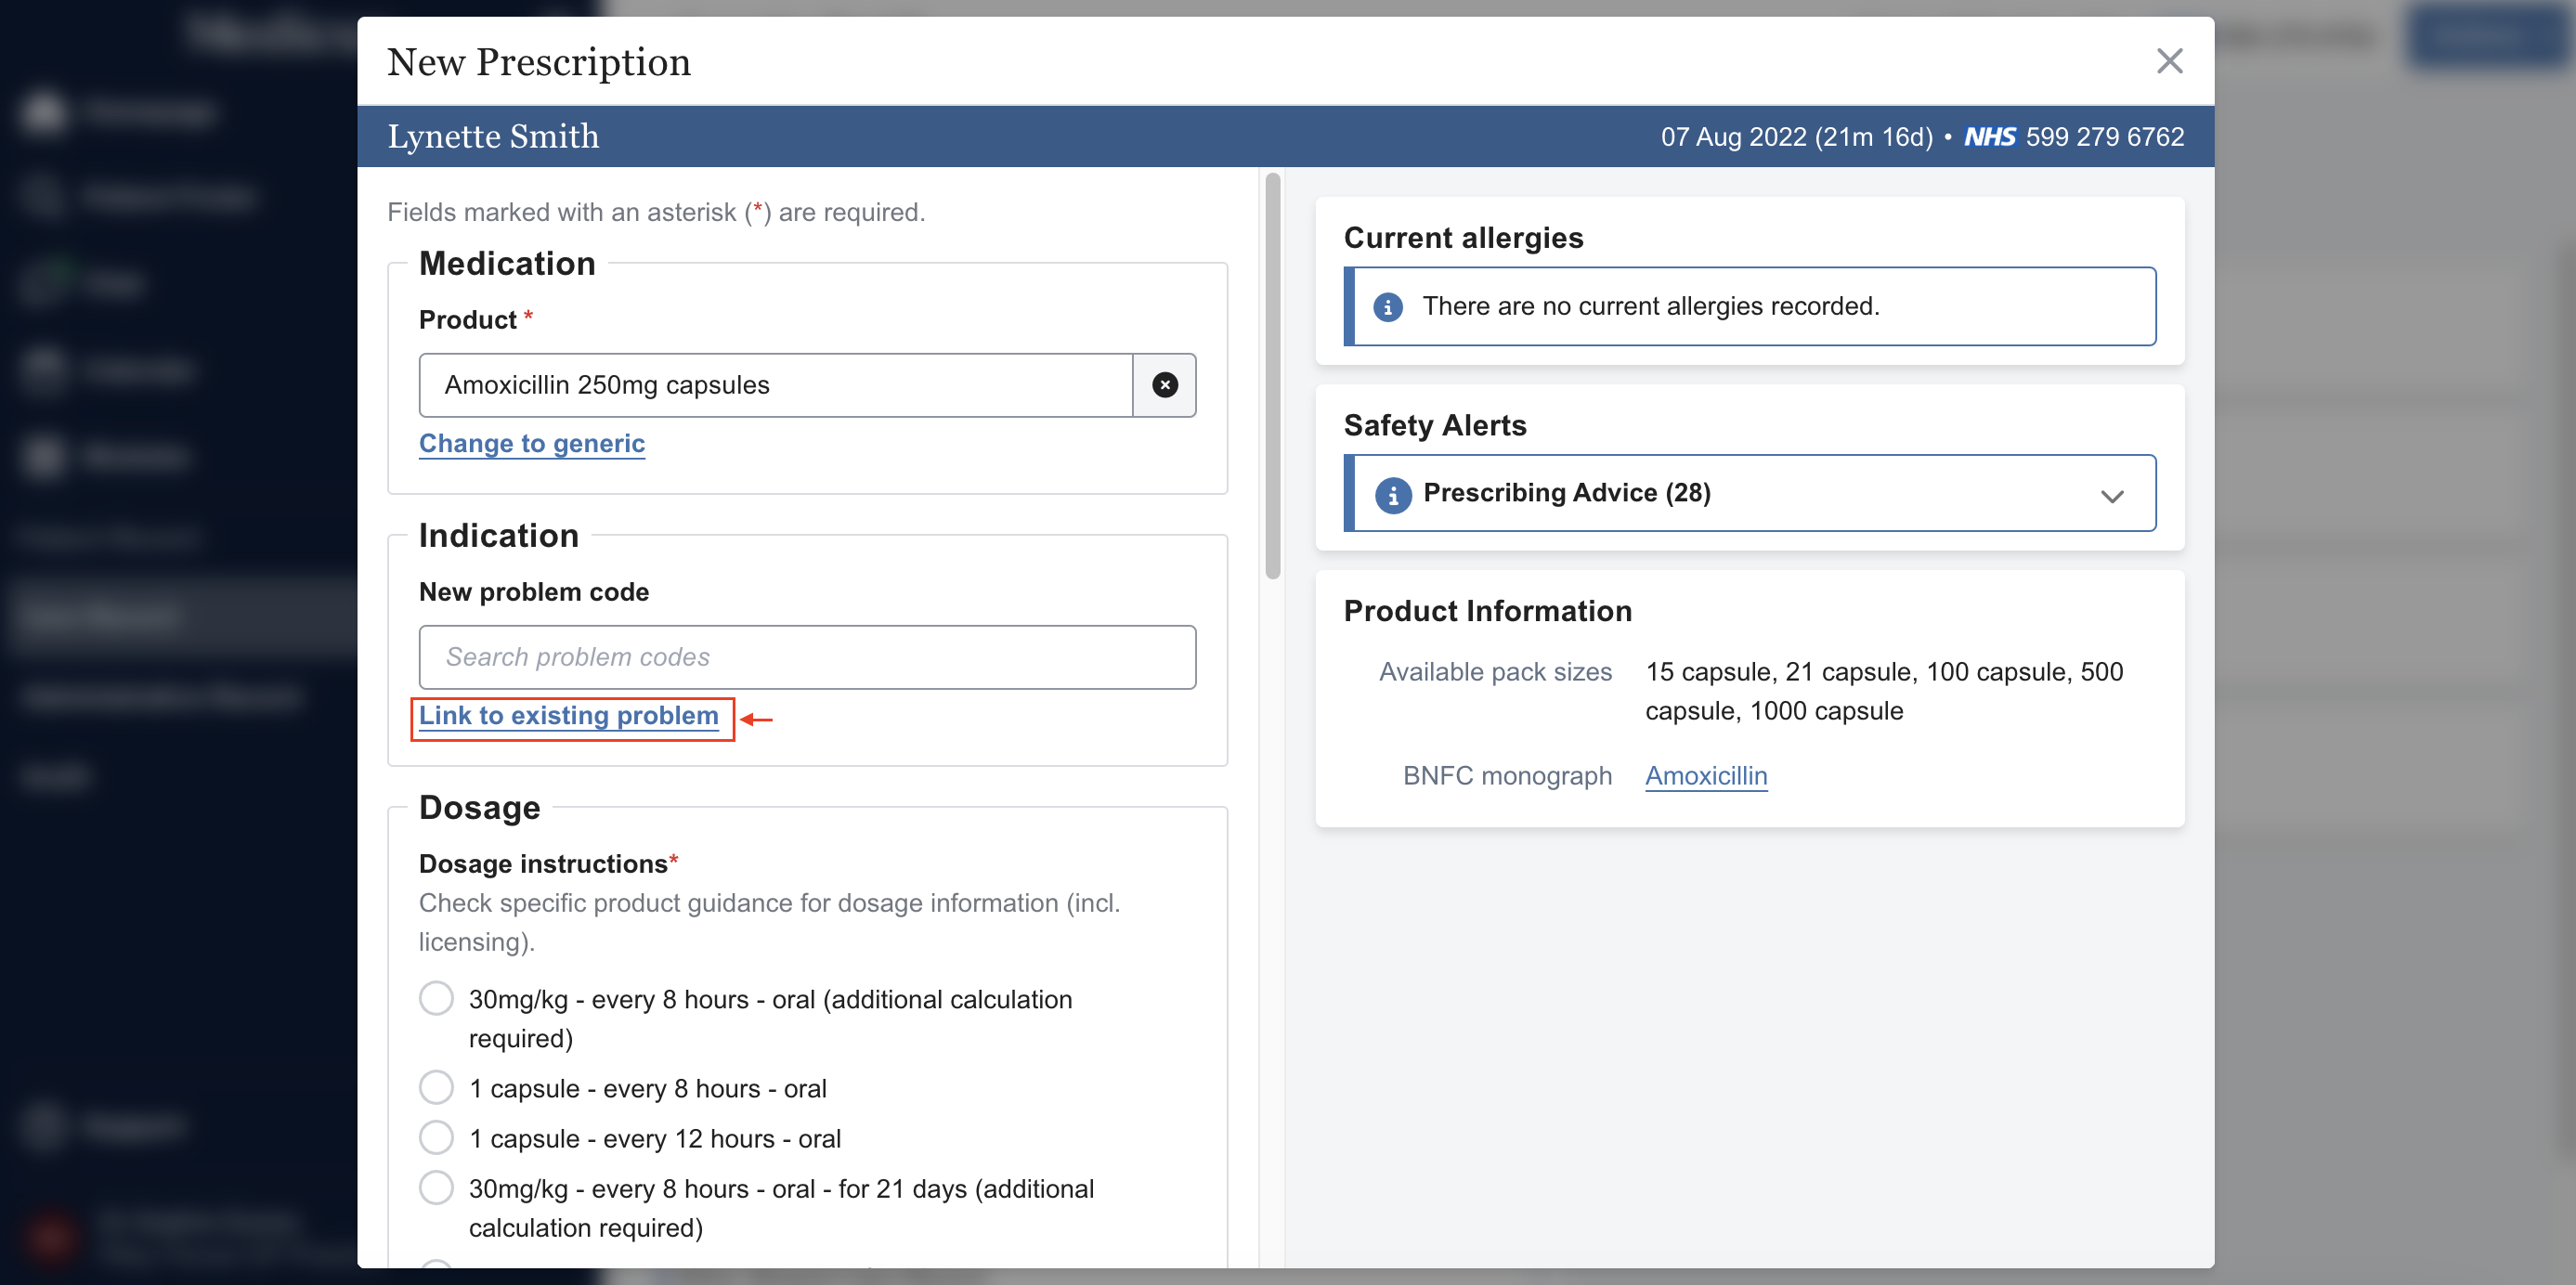
Task: Click Link to existing problem
Action: tap(568, 716)
